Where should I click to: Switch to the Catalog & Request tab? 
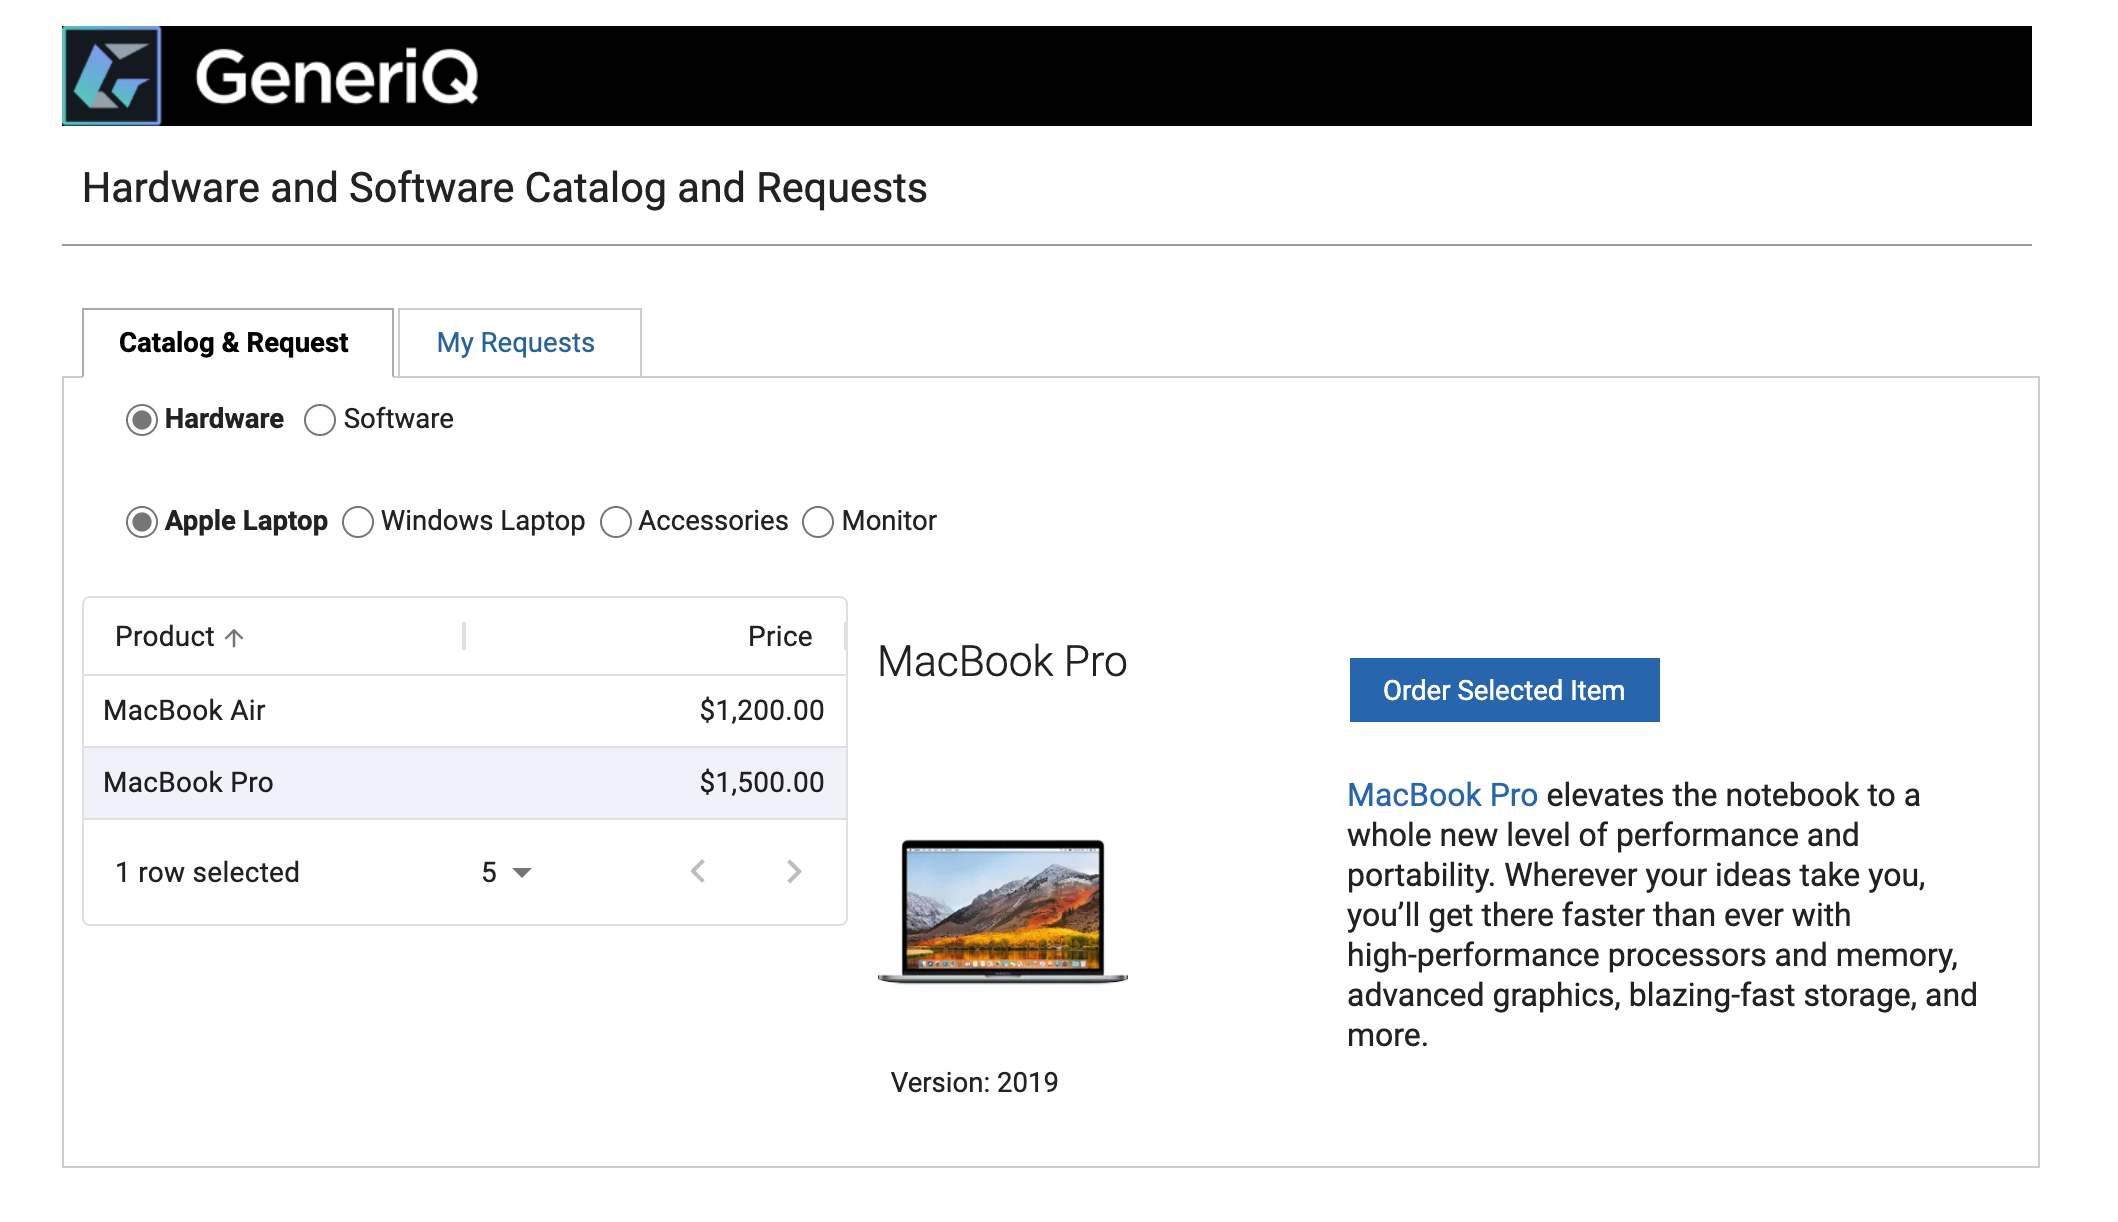pos(238,343)
